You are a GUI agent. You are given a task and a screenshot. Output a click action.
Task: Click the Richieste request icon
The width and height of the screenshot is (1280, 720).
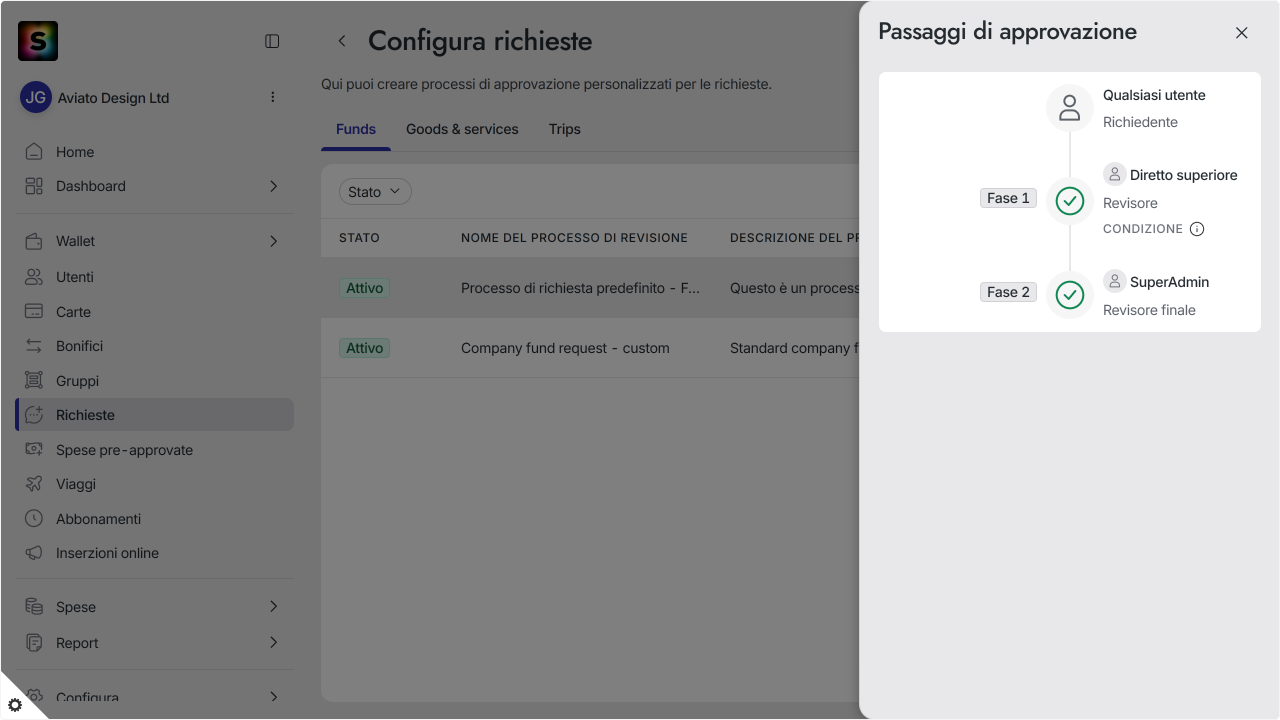tap(34, 415)
